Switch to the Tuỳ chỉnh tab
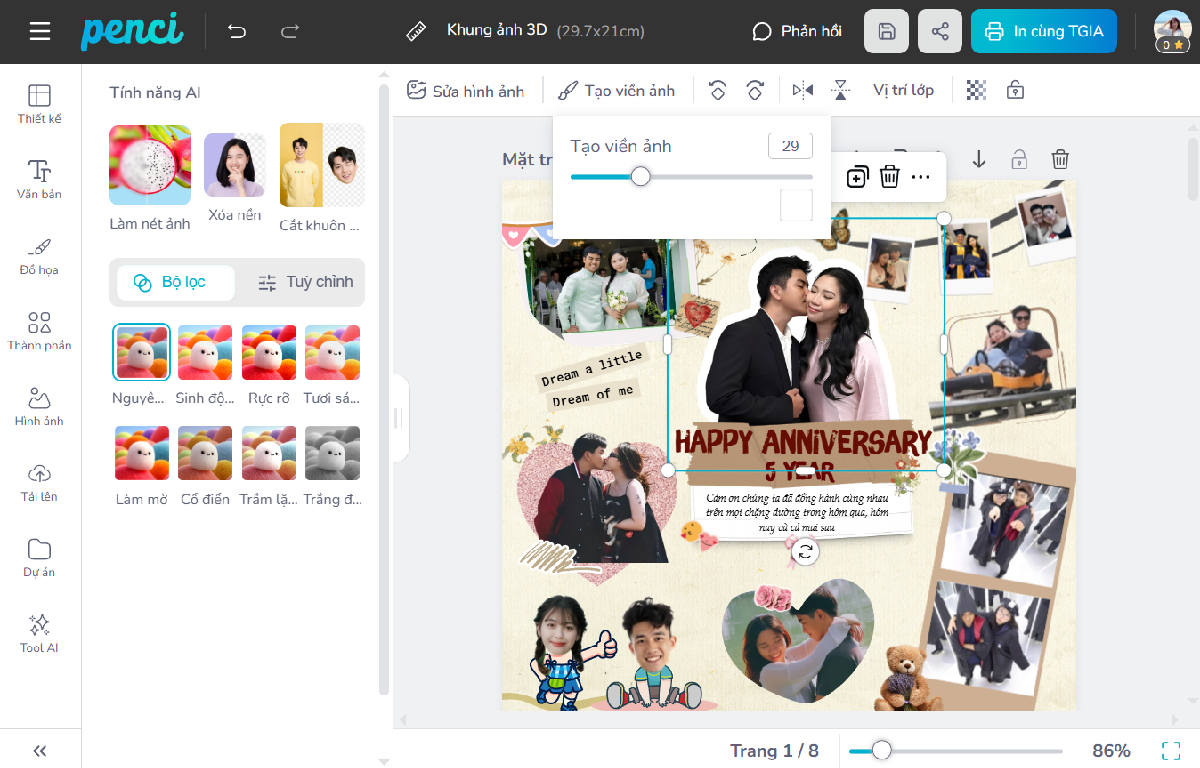The height and width of the screenshot is (768, 1200). [305, 283]
